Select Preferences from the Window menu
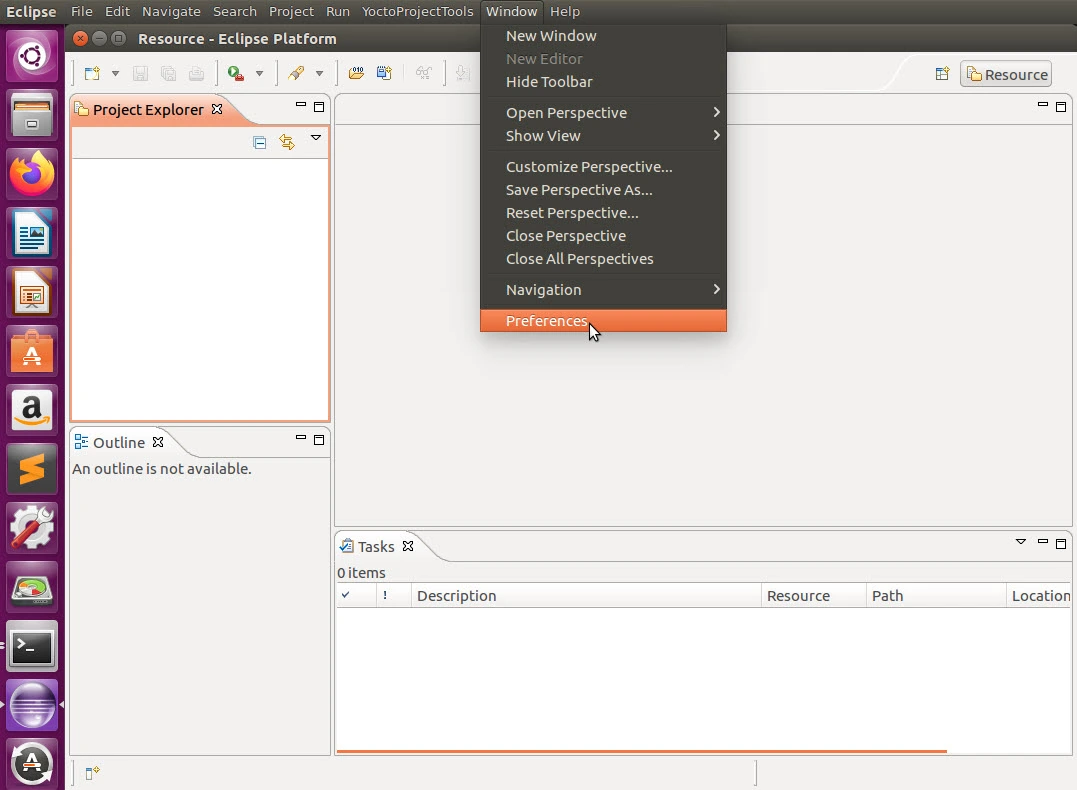The width and height of the screenshot is (1077, 790). 546,321
